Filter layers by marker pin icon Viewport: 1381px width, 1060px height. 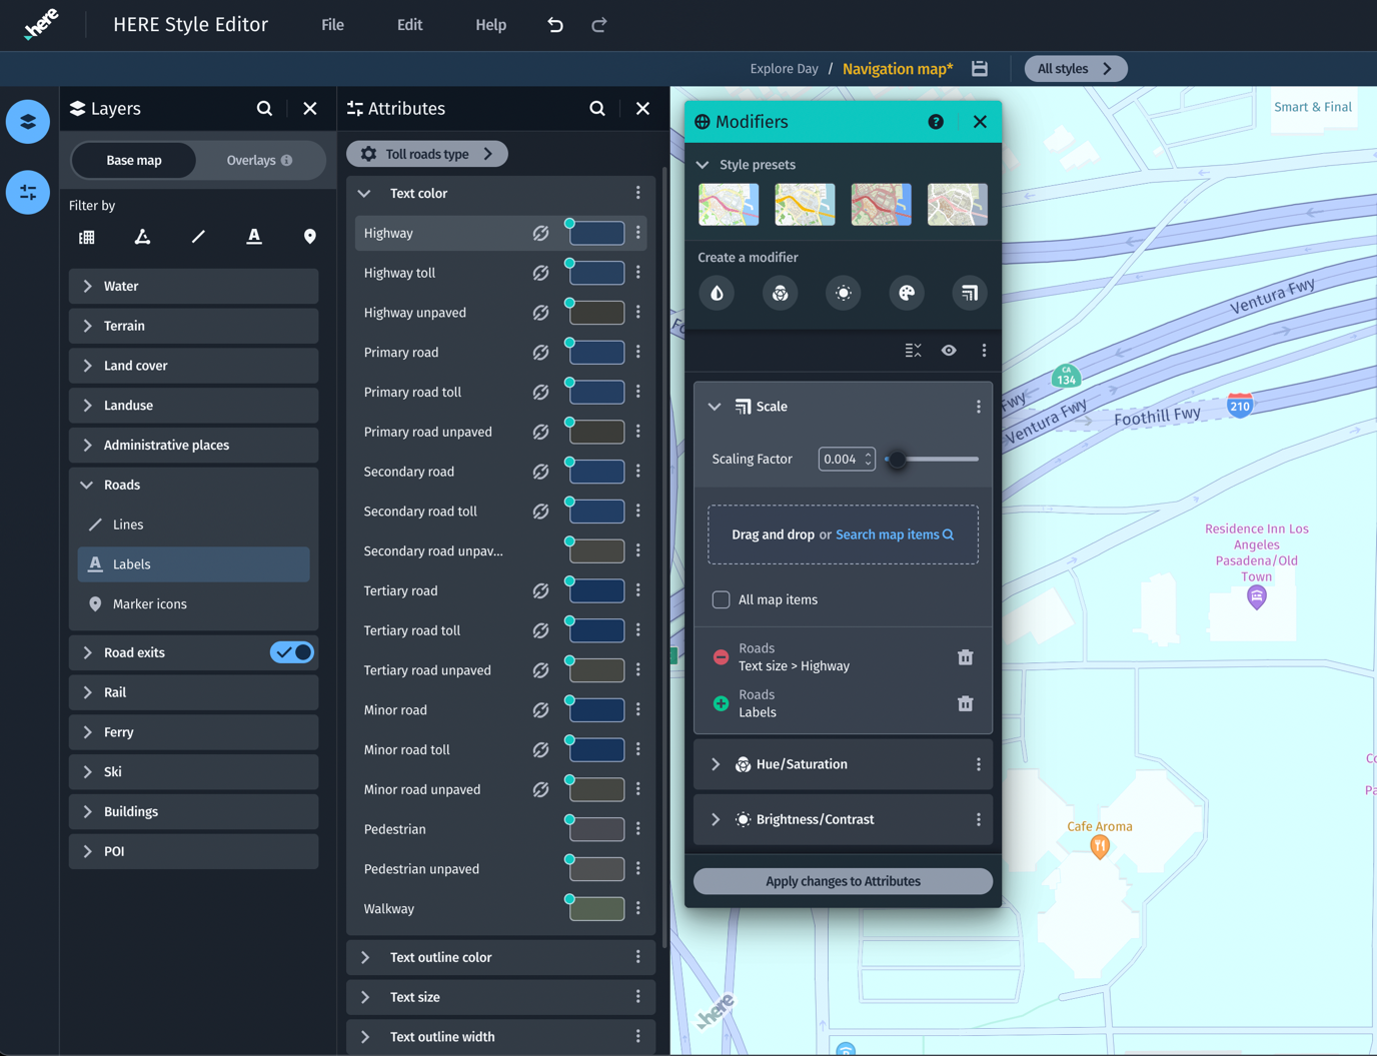[309, 237]
